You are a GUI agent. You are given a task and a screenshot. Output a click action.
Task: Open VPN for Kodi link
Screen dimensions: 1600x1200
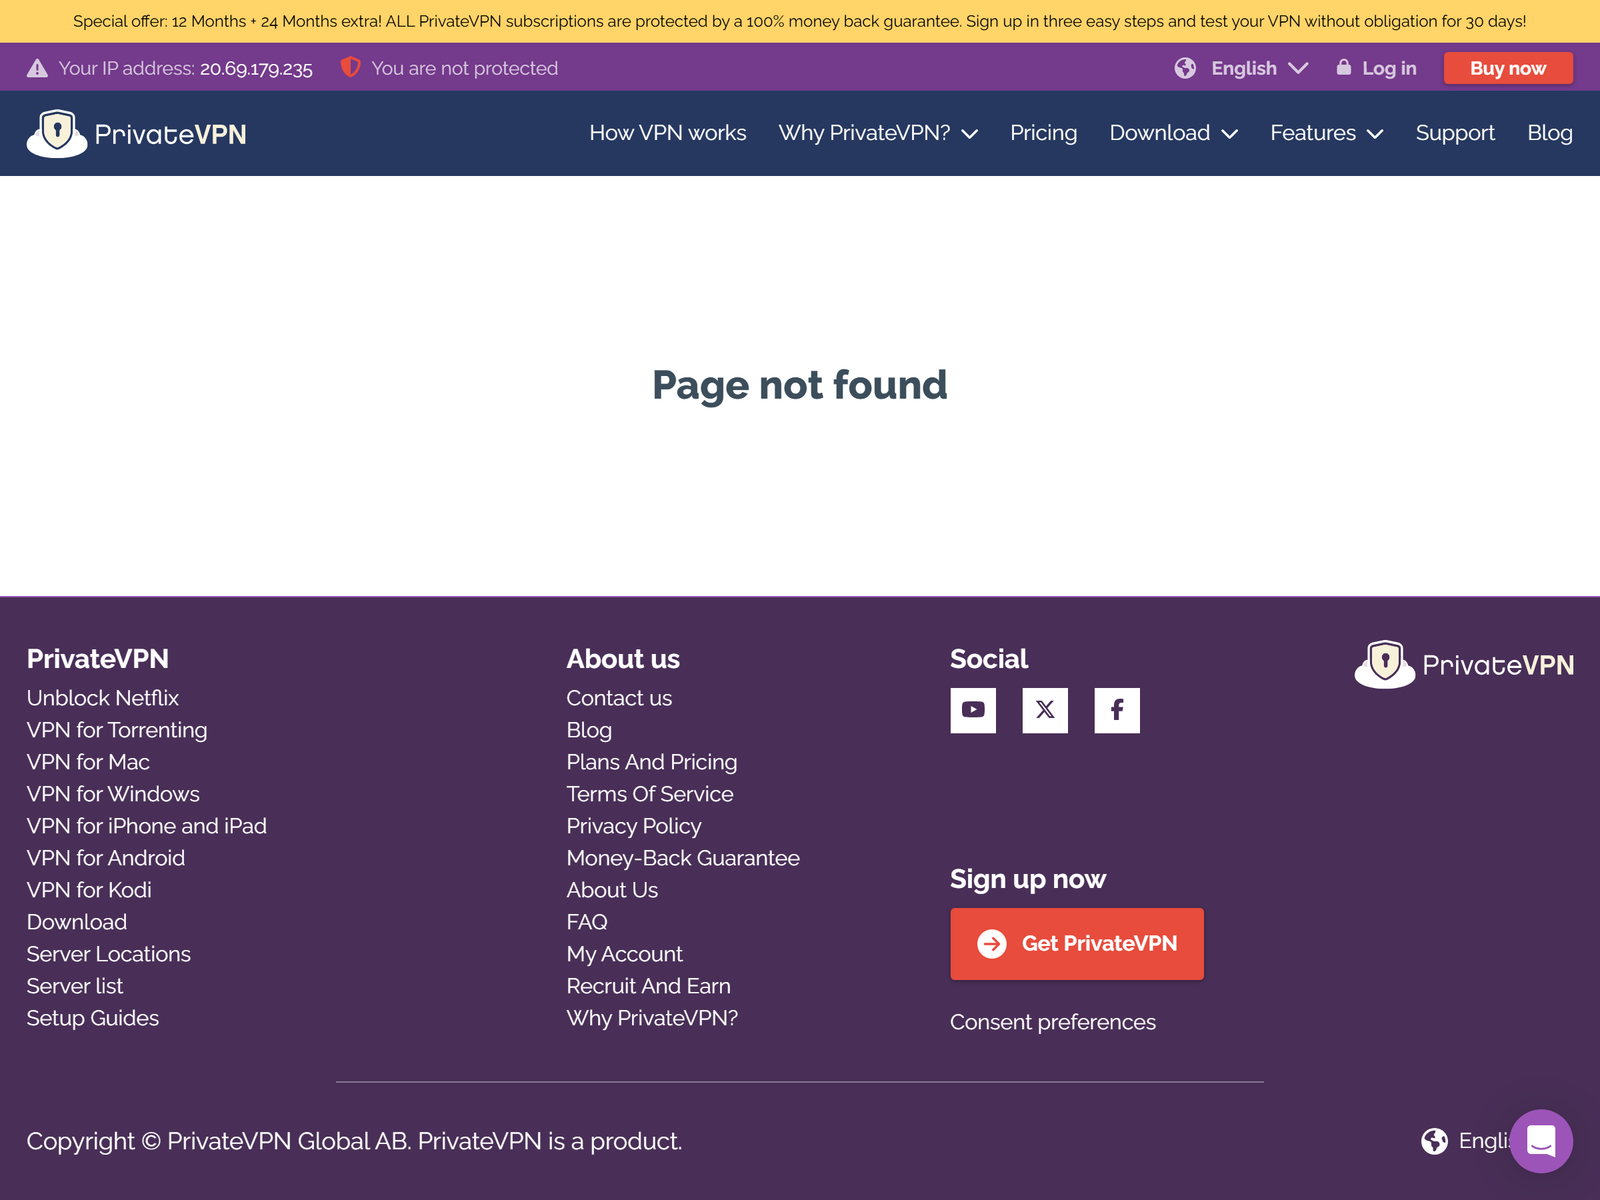(x=89, y=890)
